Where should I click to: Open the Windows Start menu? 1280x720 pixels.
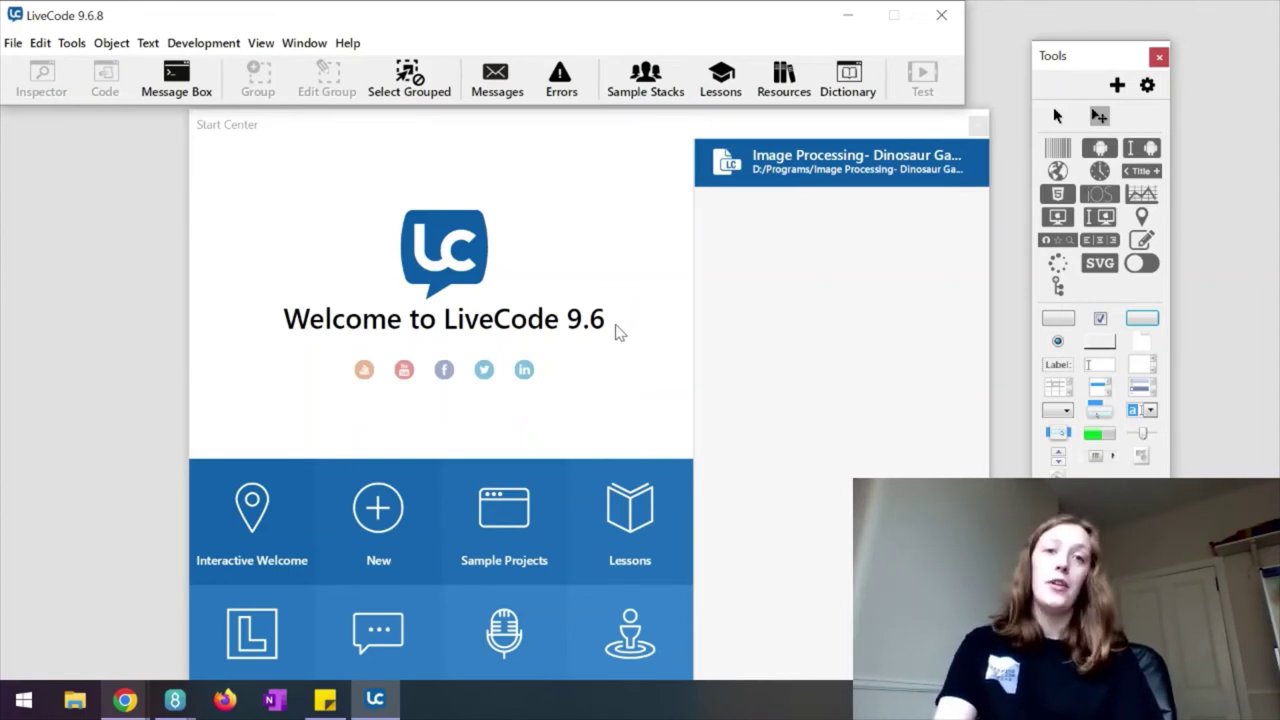coord(24,700)
